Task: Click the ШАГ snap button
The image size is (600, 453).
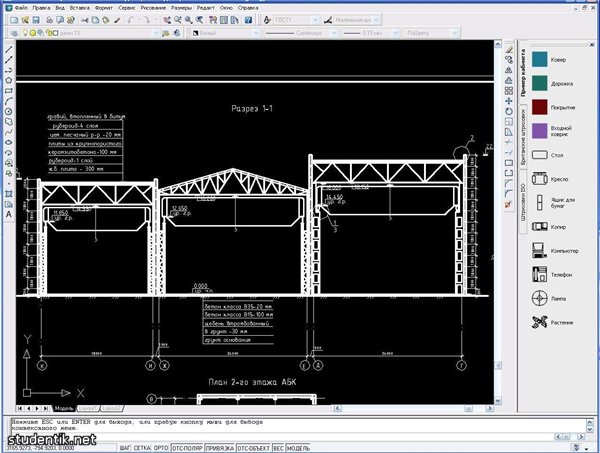Action: (x=125, y=448)
